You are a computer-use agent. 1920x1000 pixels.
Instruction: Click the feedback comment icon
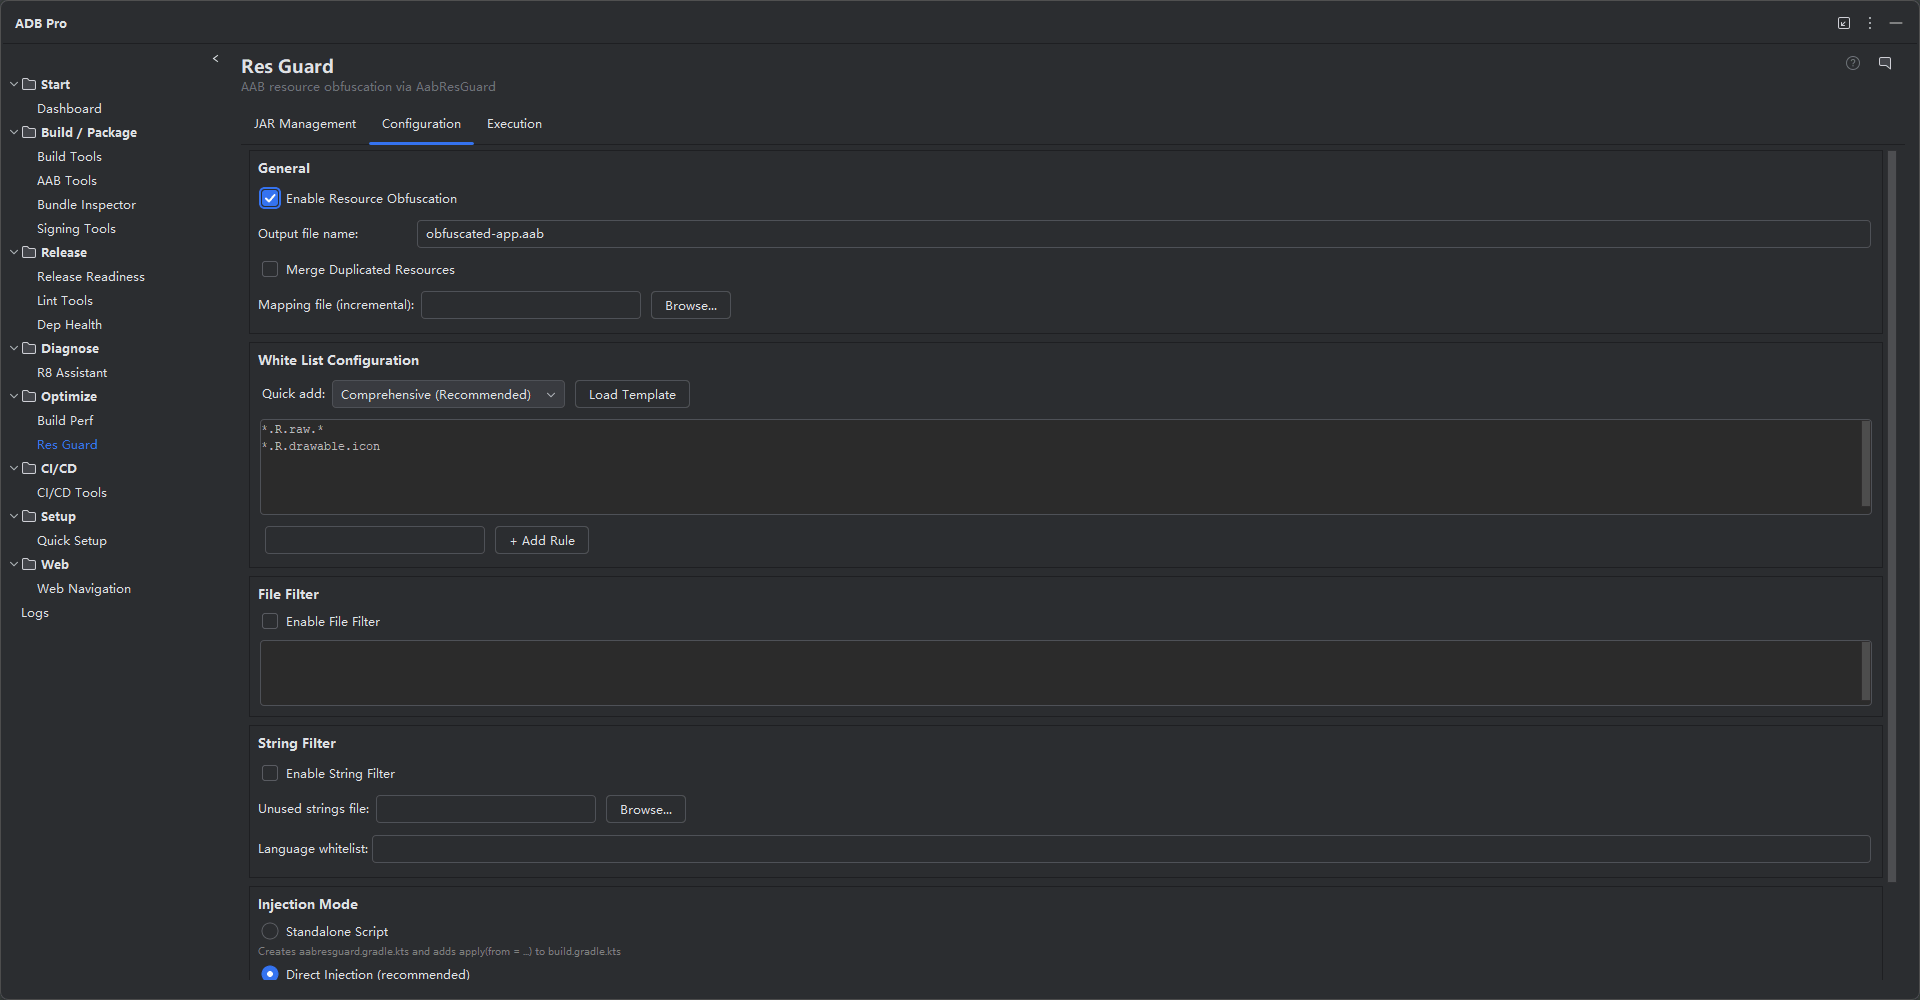[x=1885, y=63]
